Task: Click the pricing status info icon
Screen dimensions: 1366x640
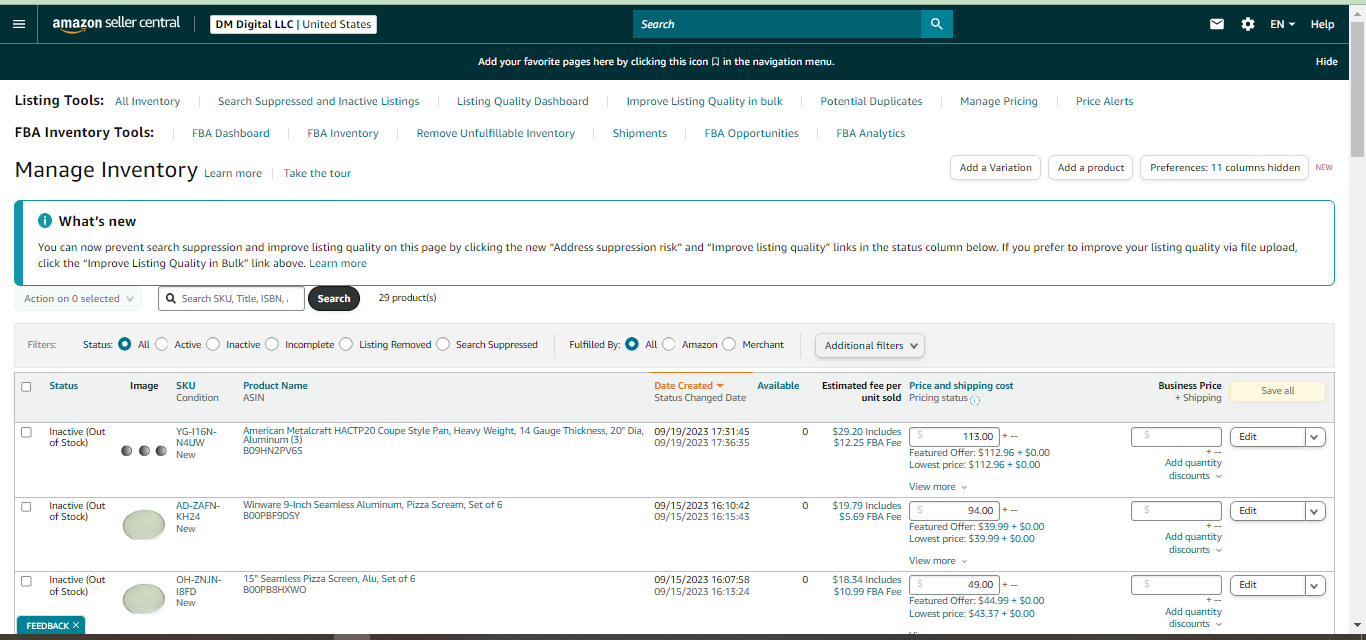Action: point(975,400)
